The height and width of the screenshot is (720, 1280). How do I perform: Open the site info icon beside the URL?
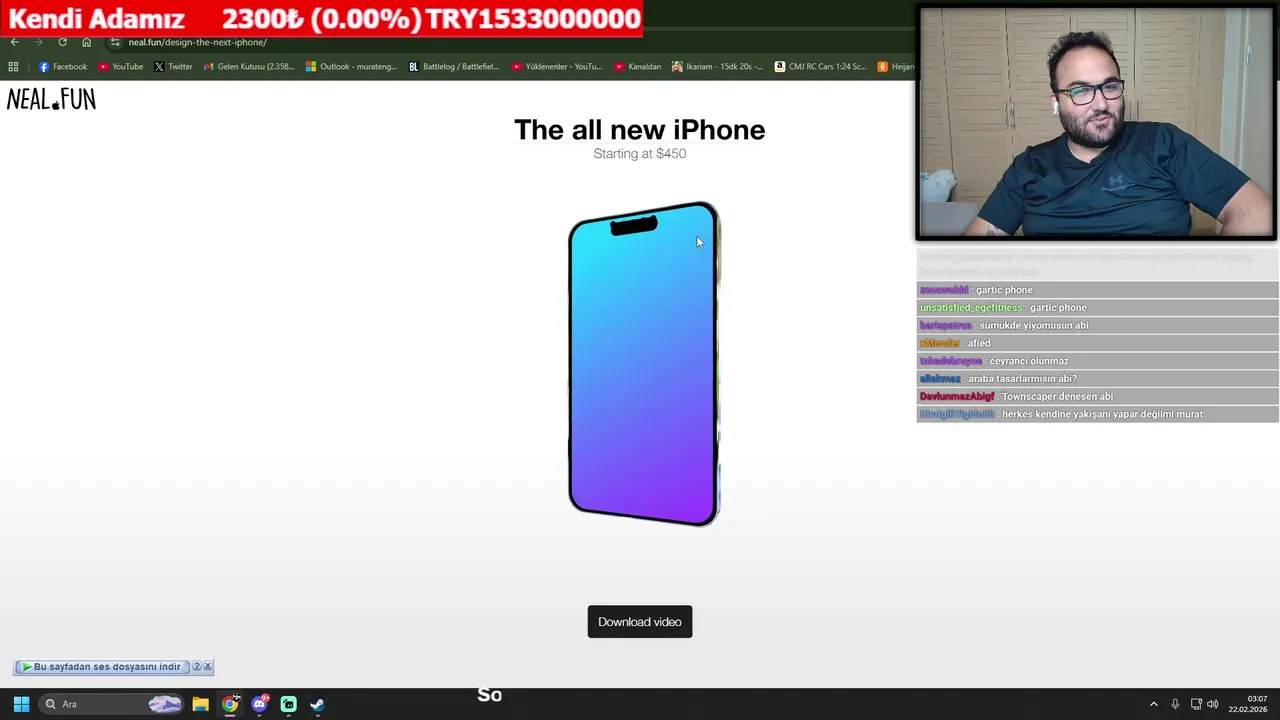(116, 42)
